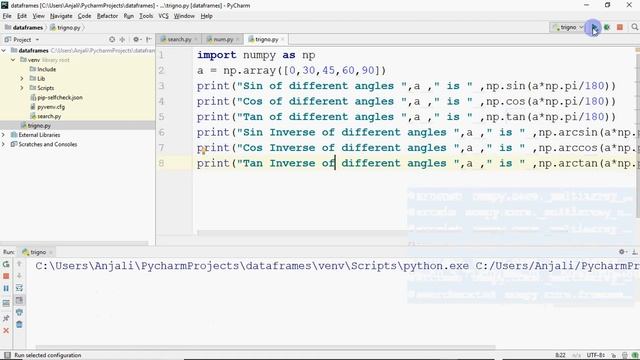Go up the stack trace in the Run panel
Viewport: 640px width, 360px height.
(19, 264)
